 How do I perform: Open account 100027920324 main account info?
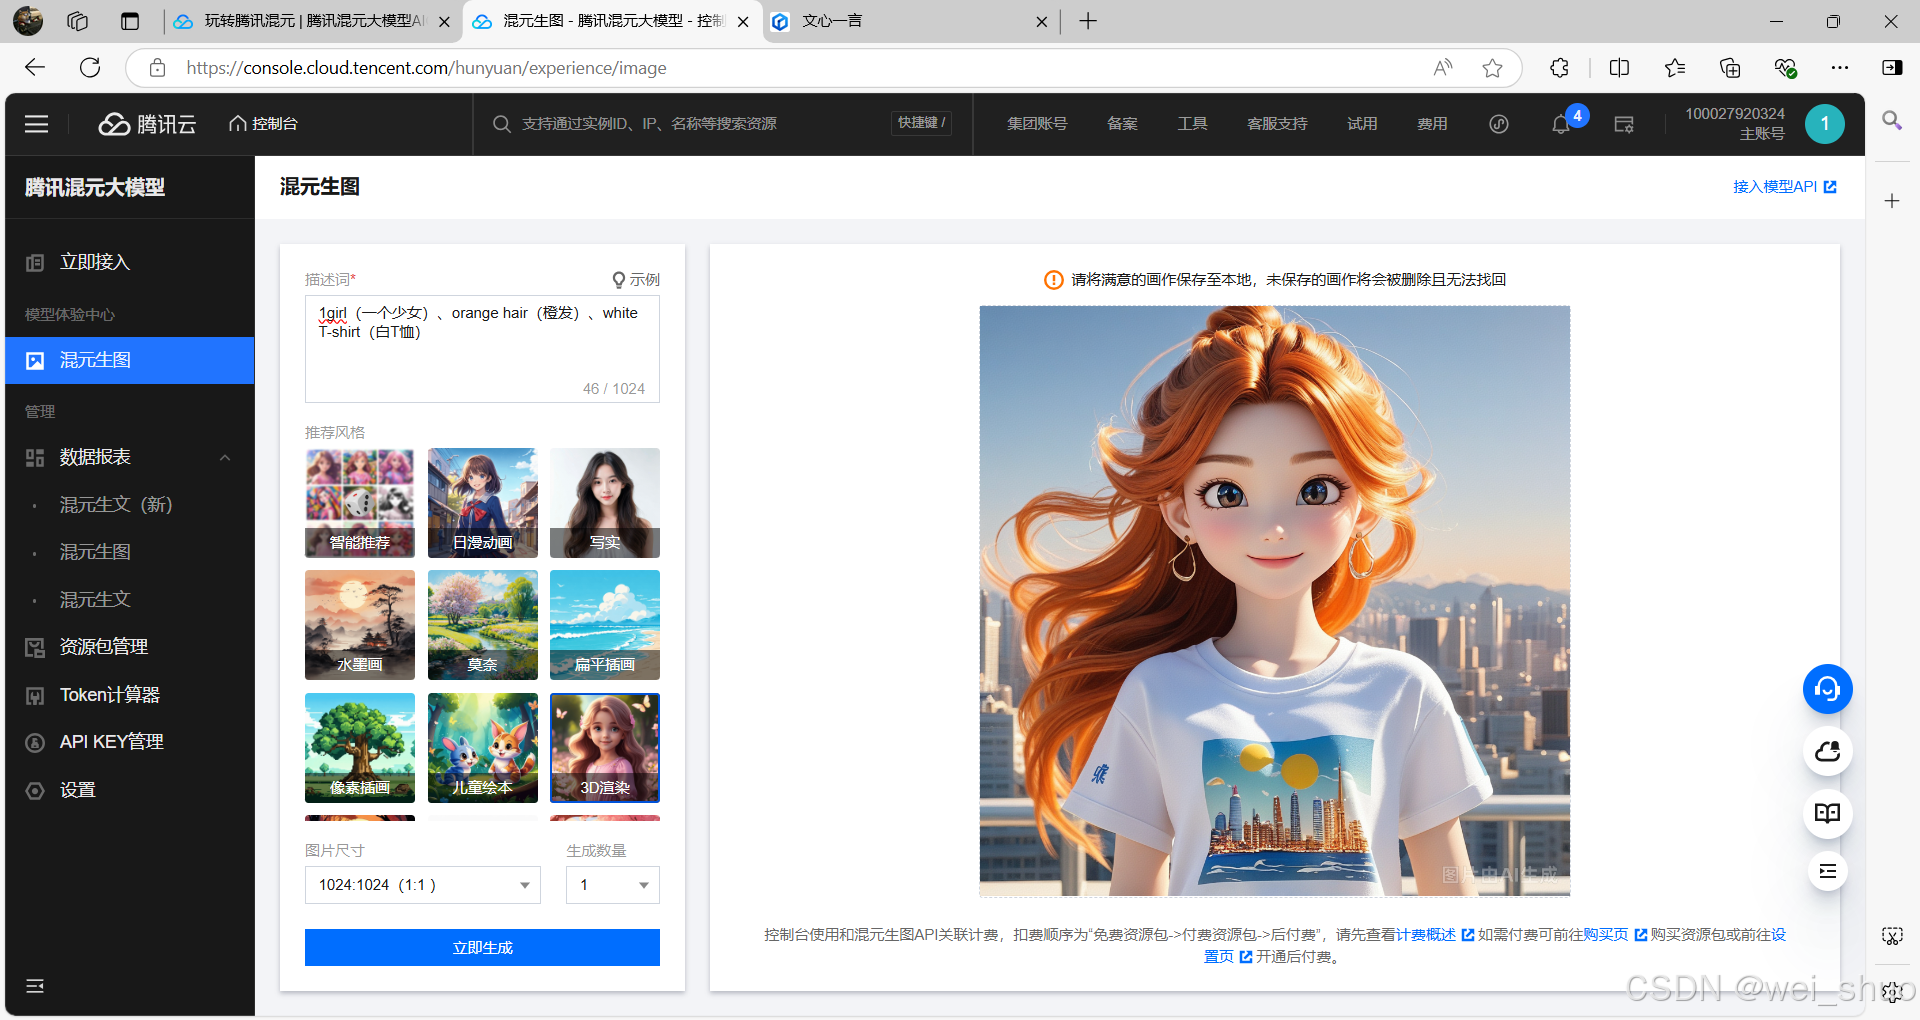(x=1735, y=123)
